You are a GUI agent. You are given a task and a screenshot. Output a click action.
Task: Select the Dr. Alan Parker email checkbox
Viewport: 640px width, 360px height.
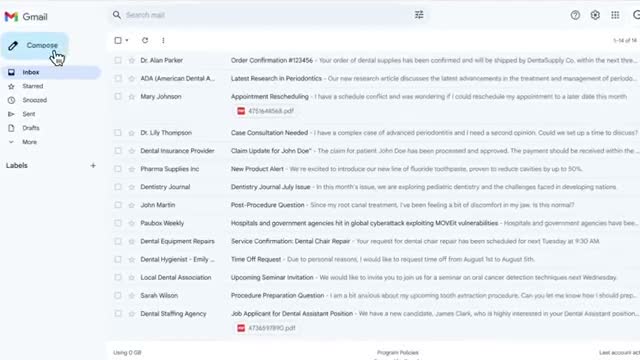118,60
